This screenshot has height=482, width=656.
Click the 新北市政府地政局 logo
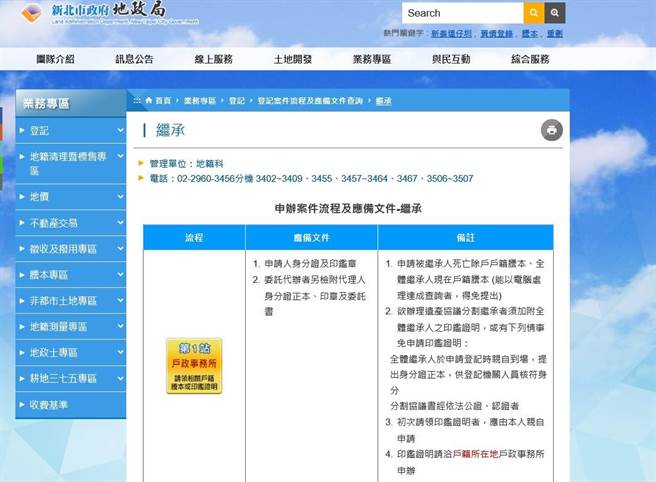point(110,13)
